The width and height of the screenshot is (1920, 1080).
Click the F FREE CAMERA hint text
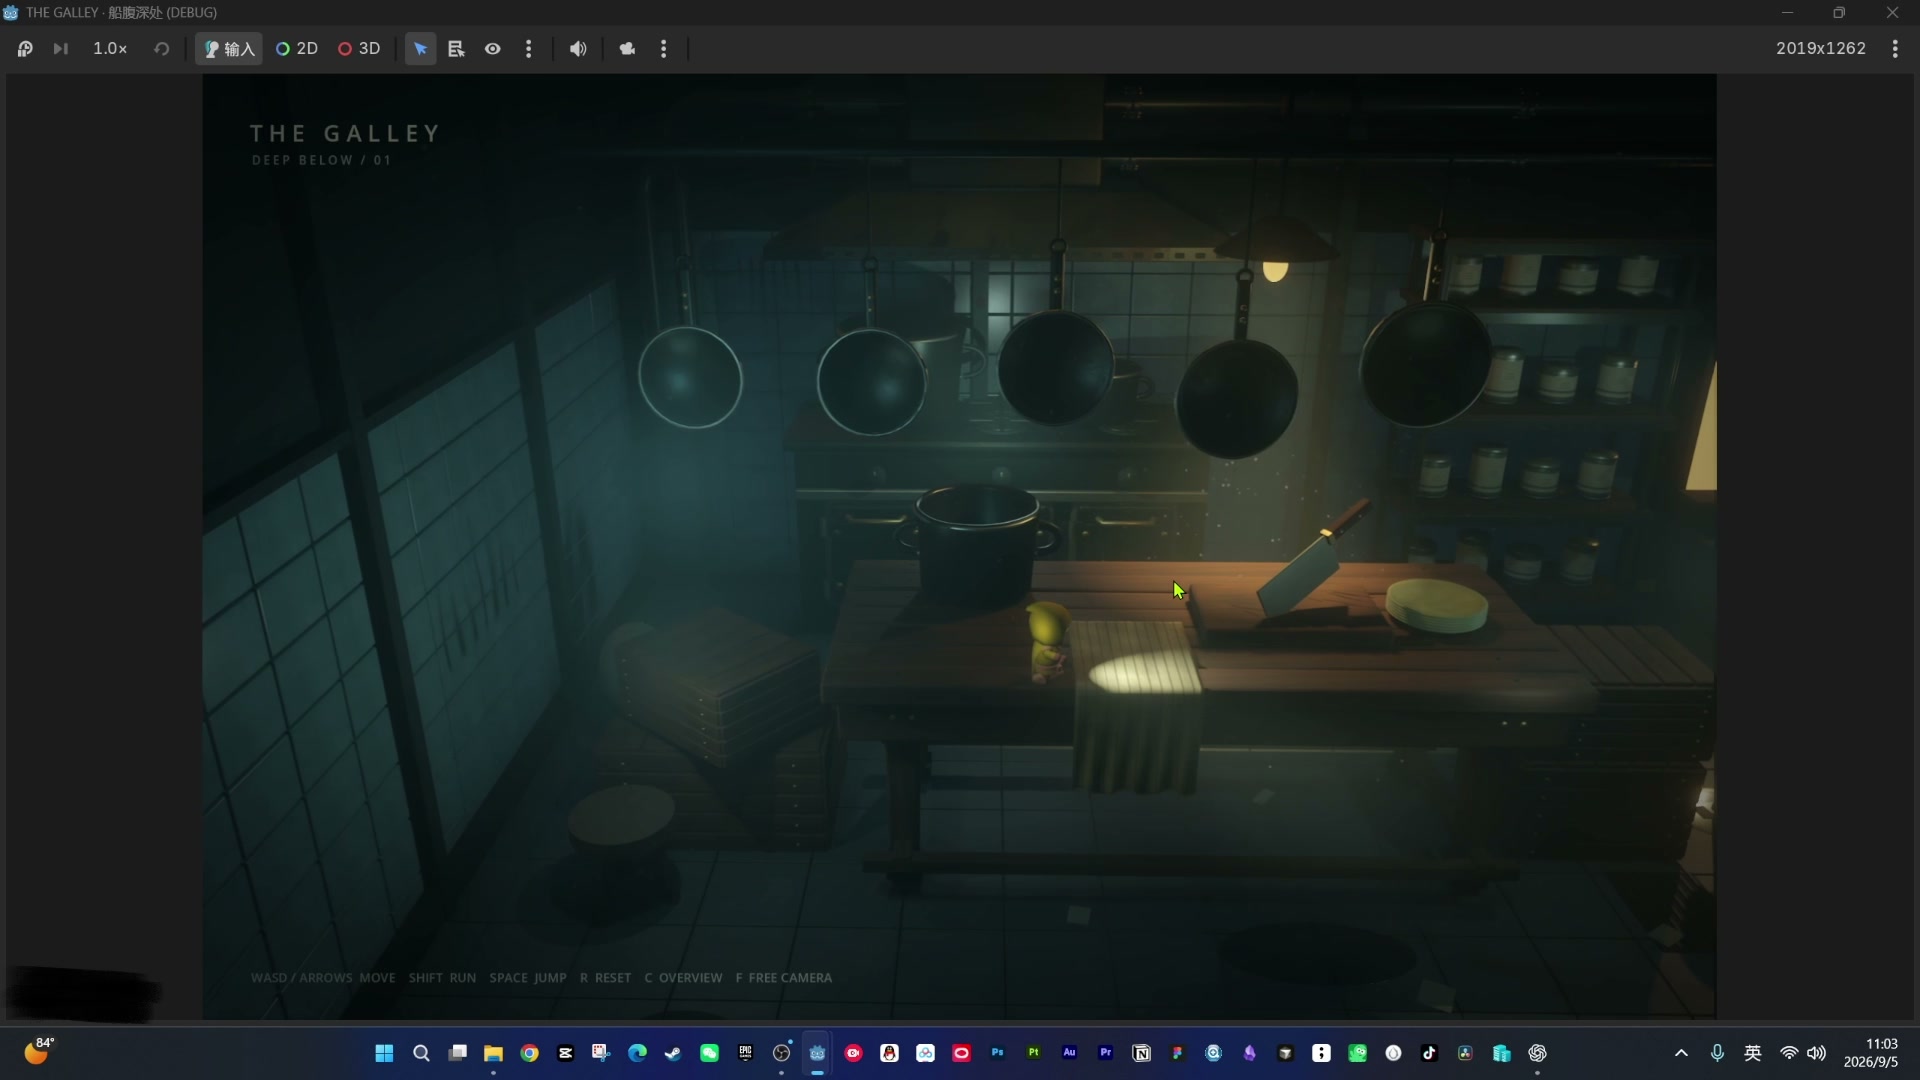tap(784, 978)
